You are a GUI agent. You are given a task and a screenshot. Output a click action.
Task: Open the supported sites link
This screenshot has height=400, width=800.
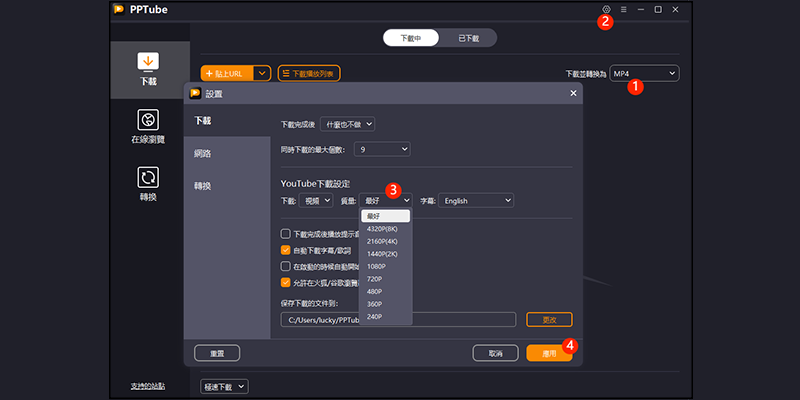[x=148, y=386]
